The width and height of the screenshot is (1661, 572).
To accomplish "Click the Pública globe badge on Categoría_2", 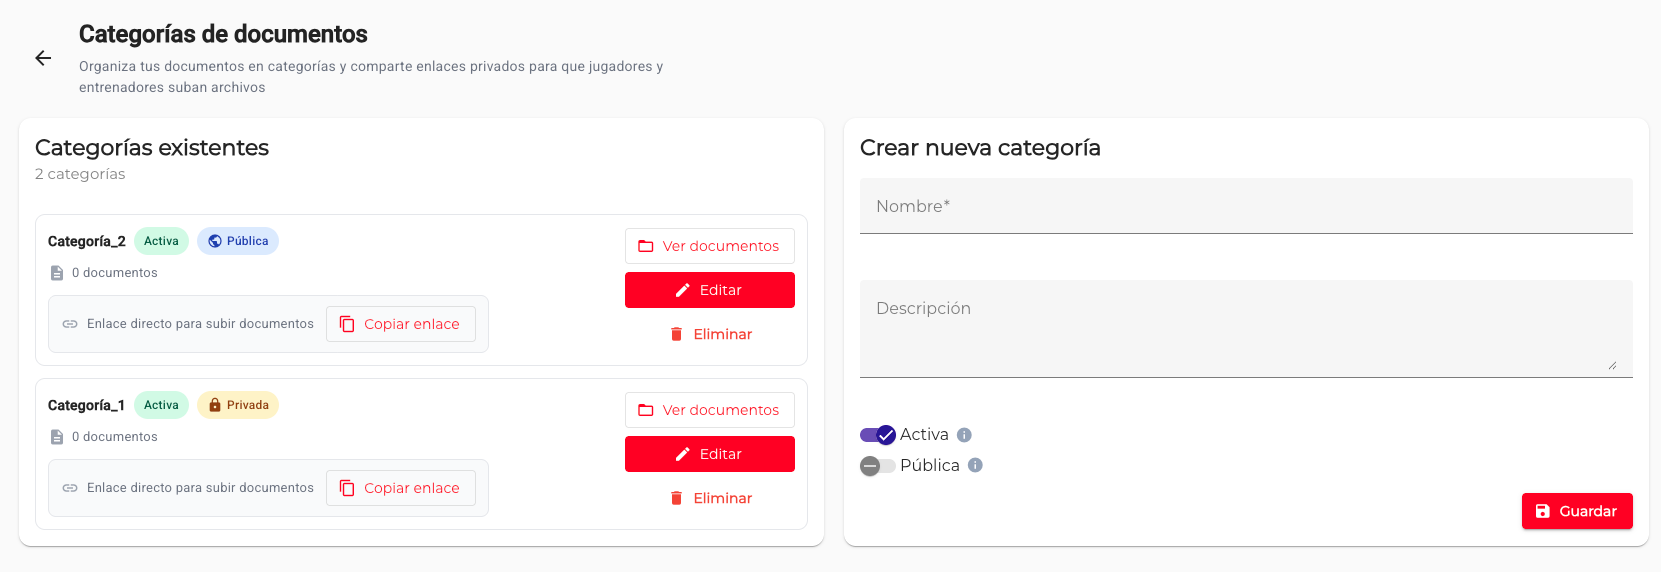I will (x=238, y=241).
